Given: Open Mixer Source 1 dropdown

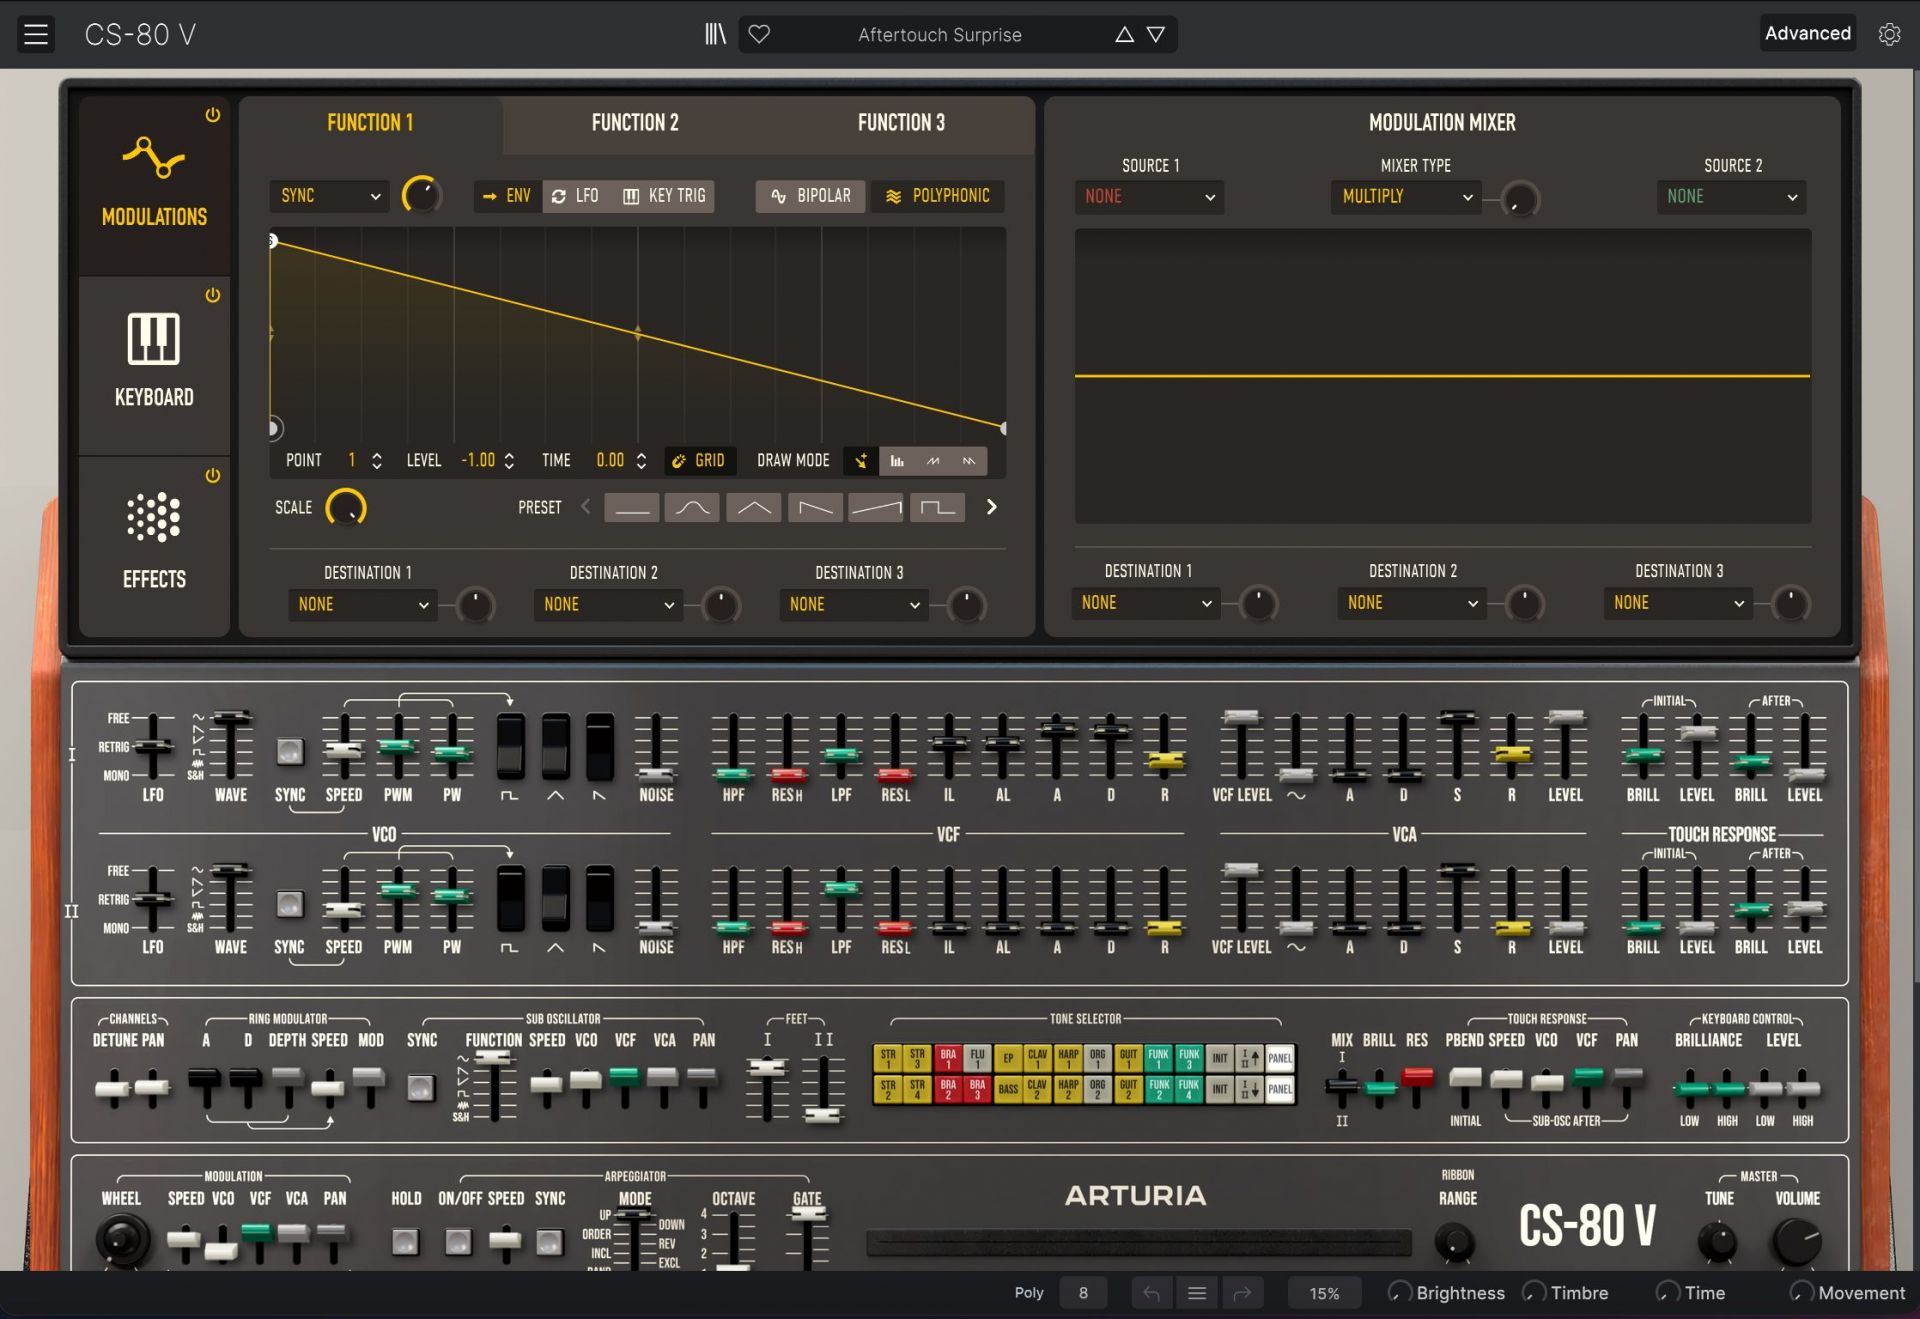Looking at the screenshot, I should pos(1149,197).
